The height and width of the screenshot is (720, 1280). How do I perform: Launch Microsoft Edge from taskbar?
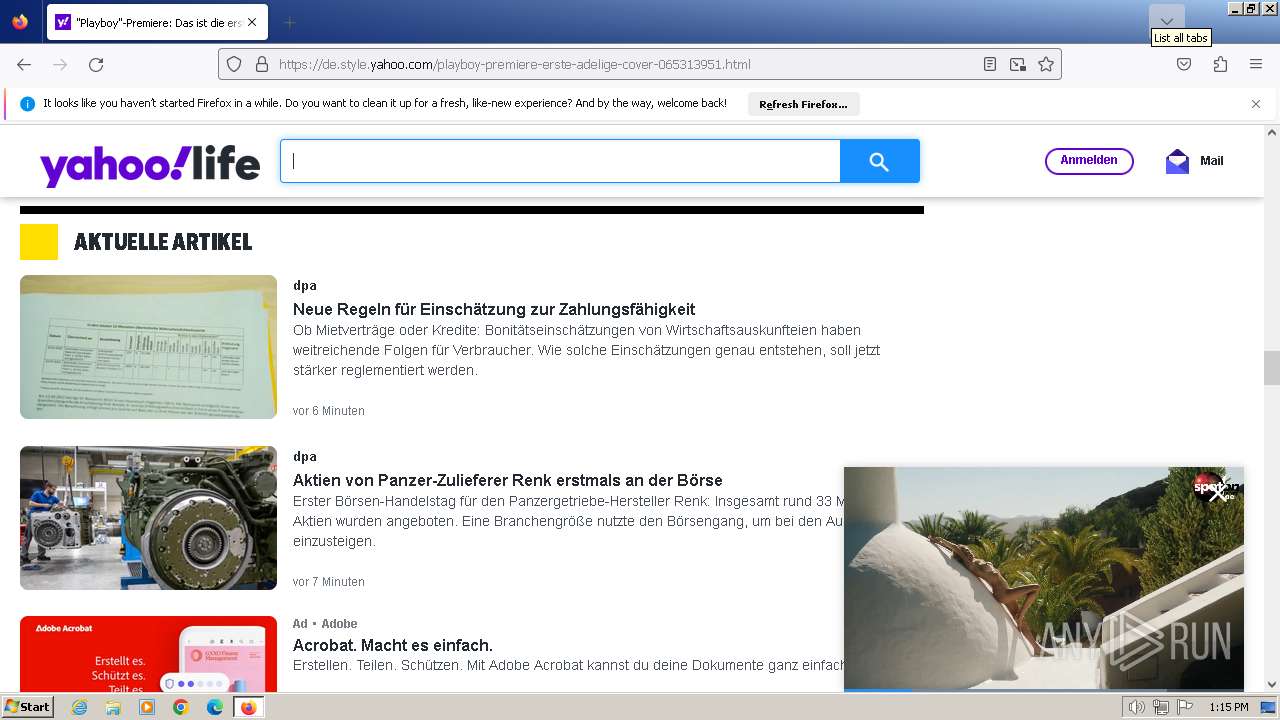[x=215, y=707]
